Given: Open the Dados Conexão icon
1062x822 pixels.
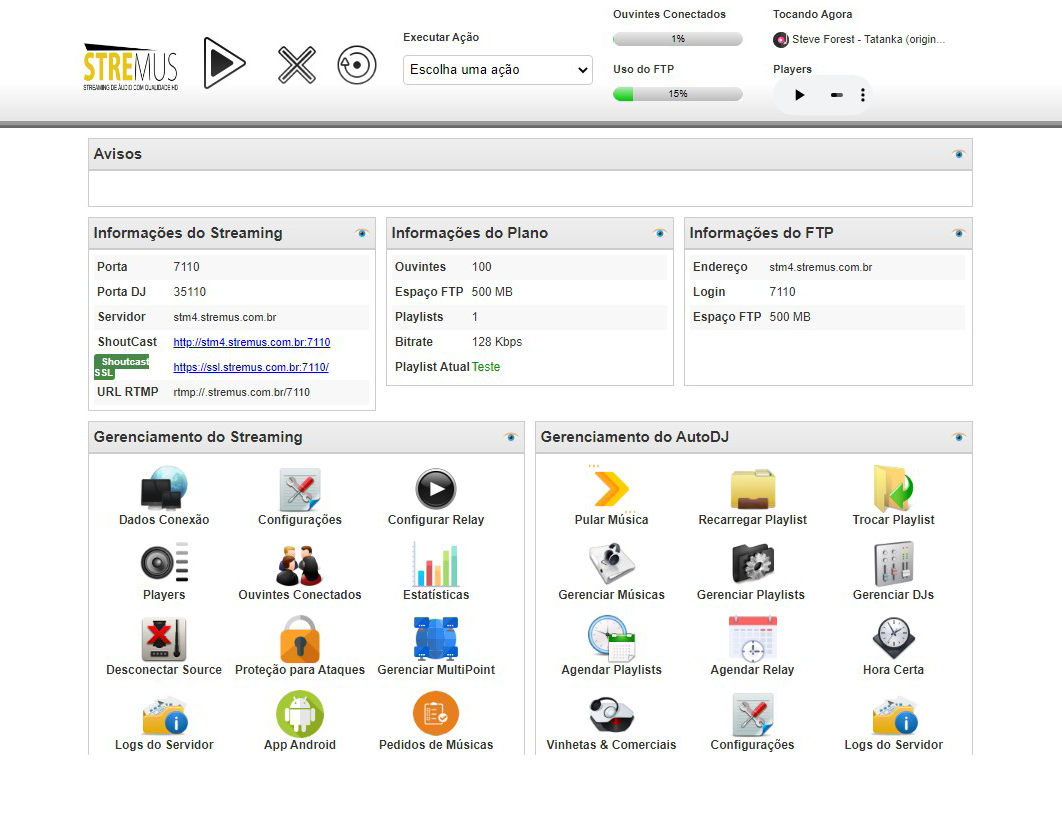Looking at the screenshot, I should (x=164, y=490).
